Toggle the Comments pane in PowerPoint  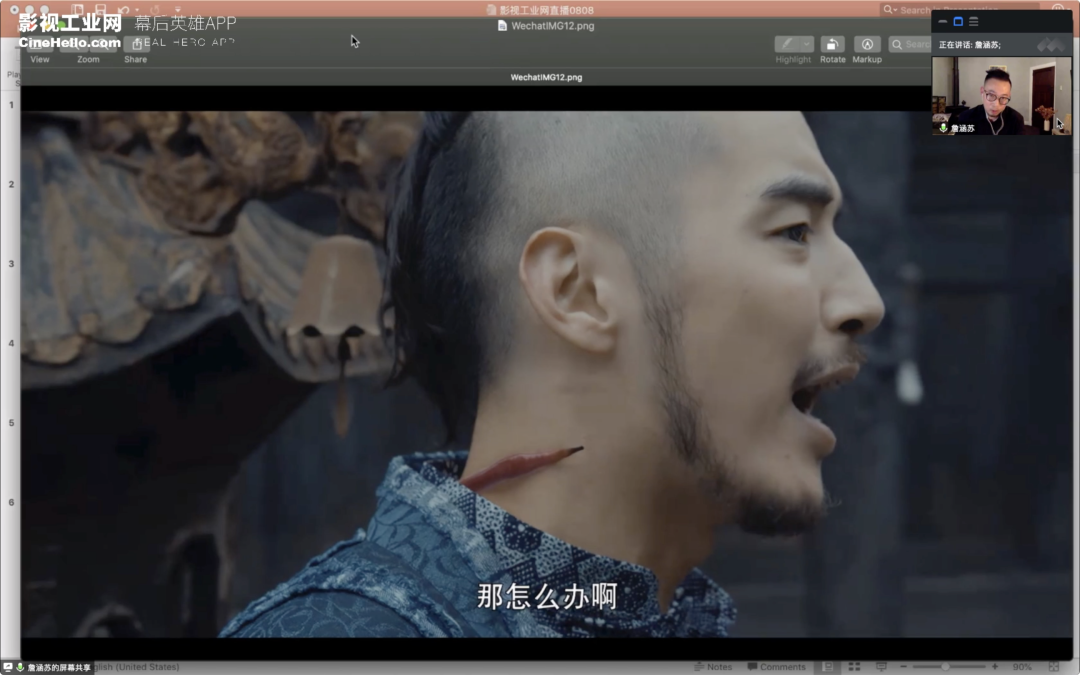(776, 667)
